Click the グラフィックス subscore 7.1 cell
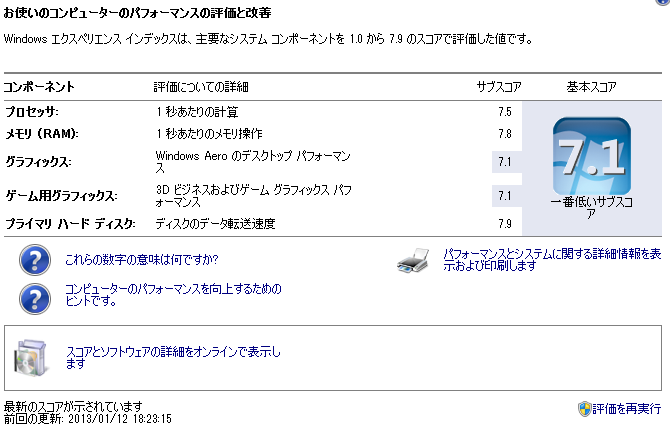Viewport: 670px width, 440px height. click(x=507, y=162)
